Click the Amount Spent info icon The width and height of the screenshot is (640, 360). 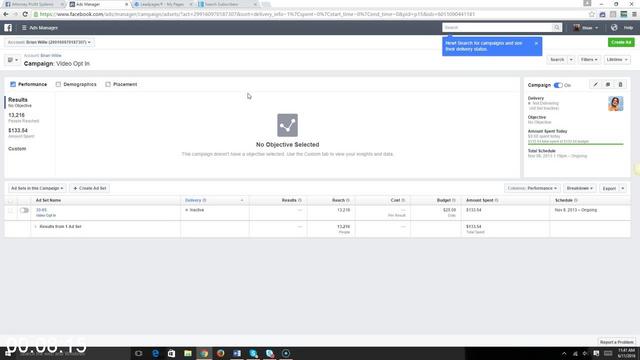point(497,200)
